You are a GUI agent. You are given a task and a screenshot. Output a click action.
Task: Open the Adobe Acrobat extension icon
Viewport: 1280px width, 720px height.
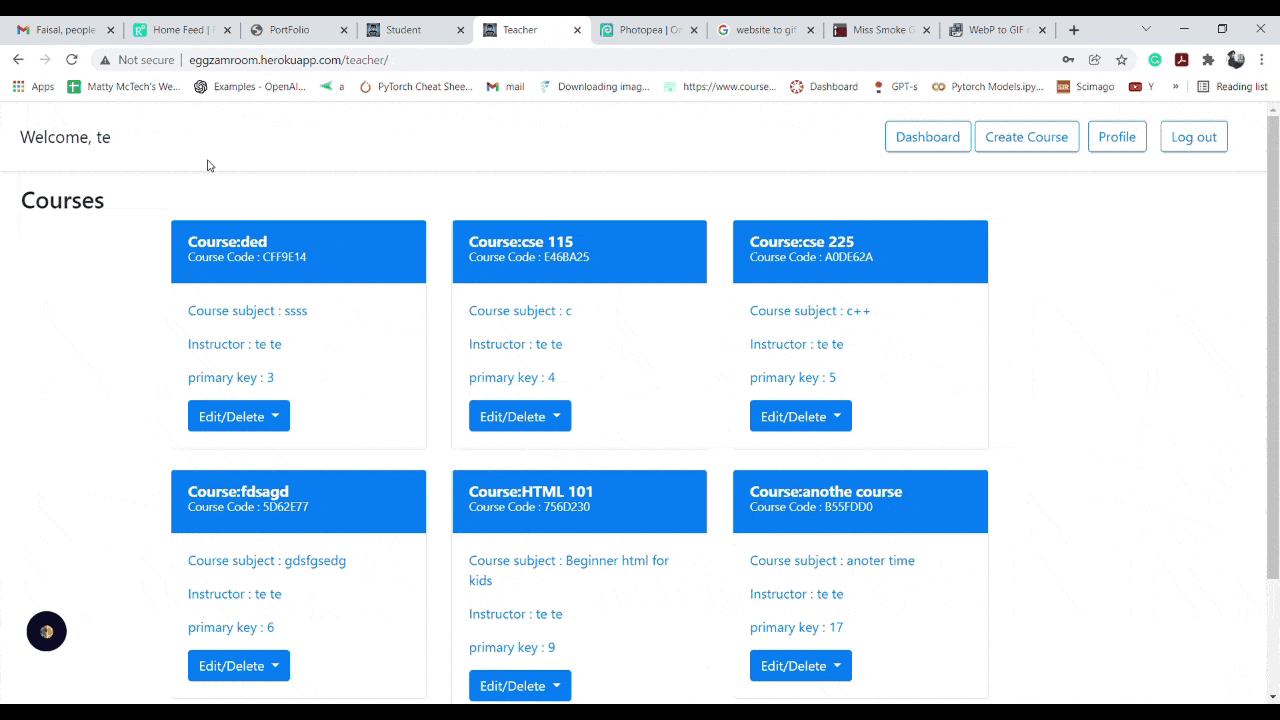(1181, 60)
